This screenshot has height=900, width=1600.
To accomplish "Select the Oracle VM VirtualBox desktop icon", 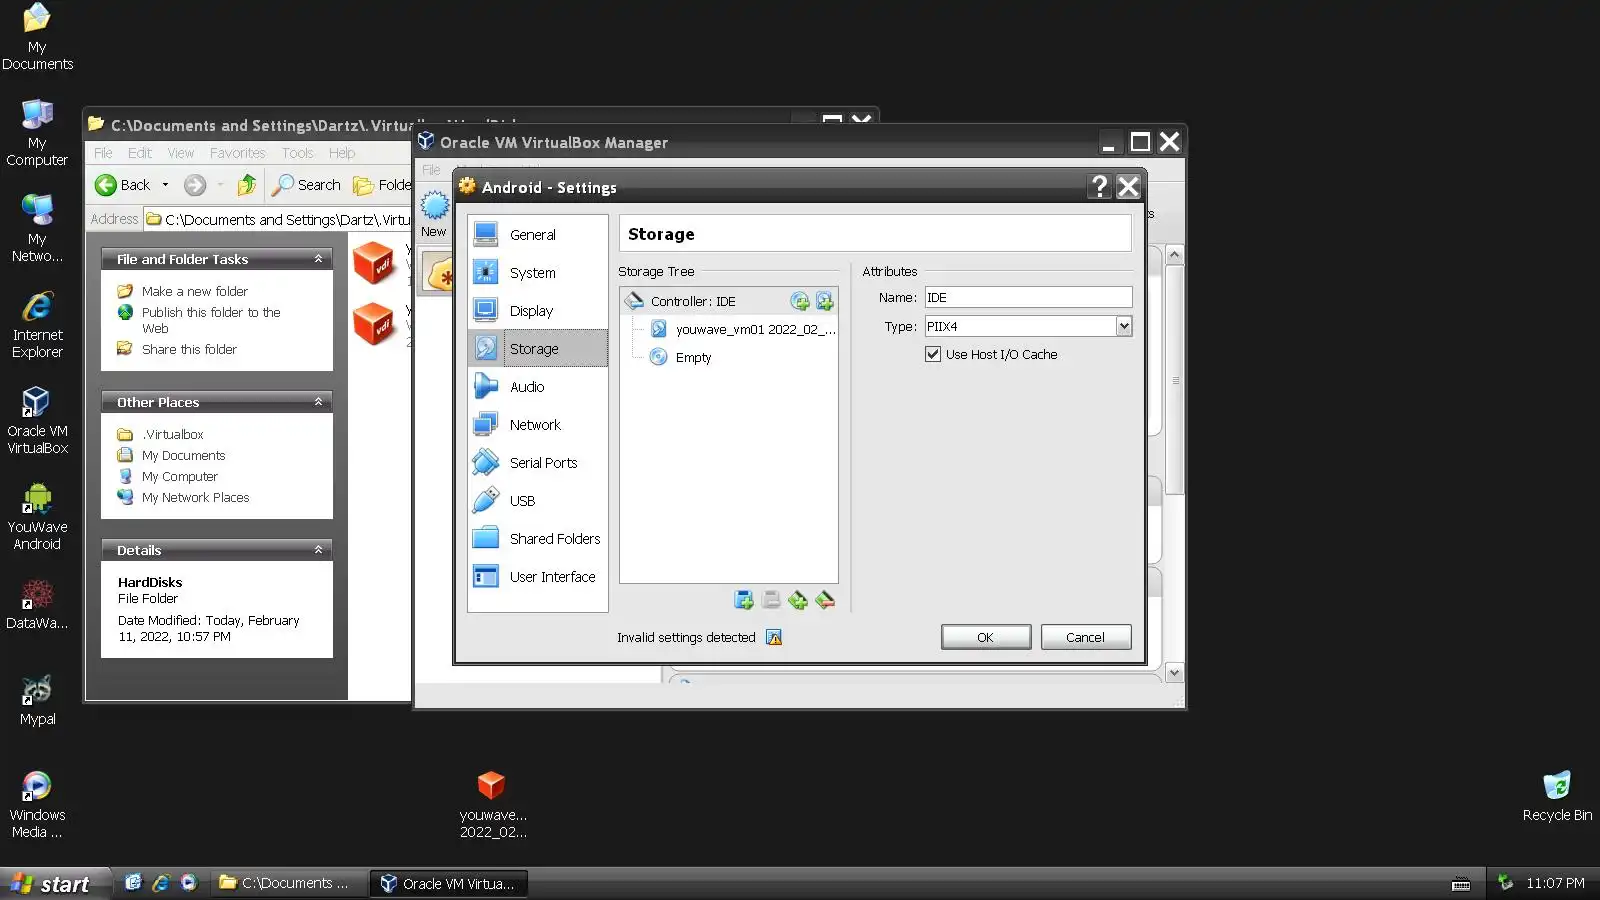I will click(x=37, y=420).
